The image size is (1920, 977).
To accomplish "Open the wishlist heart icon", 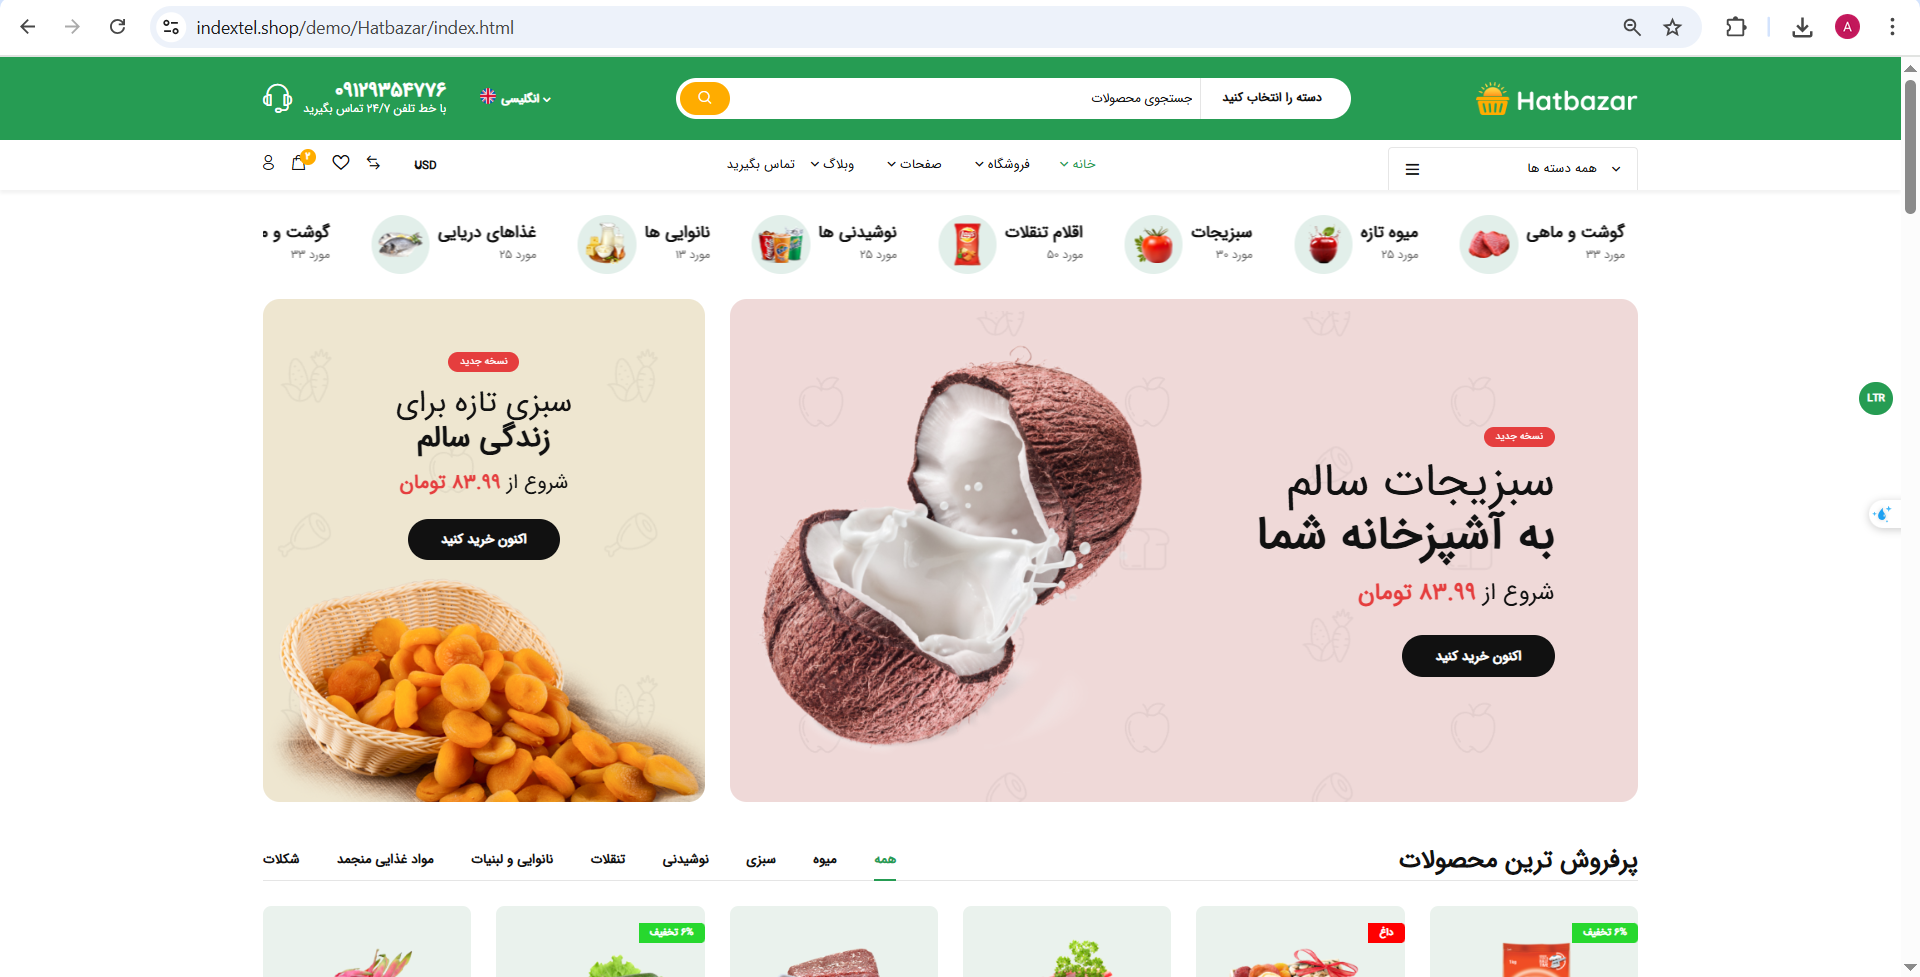I will tap(341, 162).
